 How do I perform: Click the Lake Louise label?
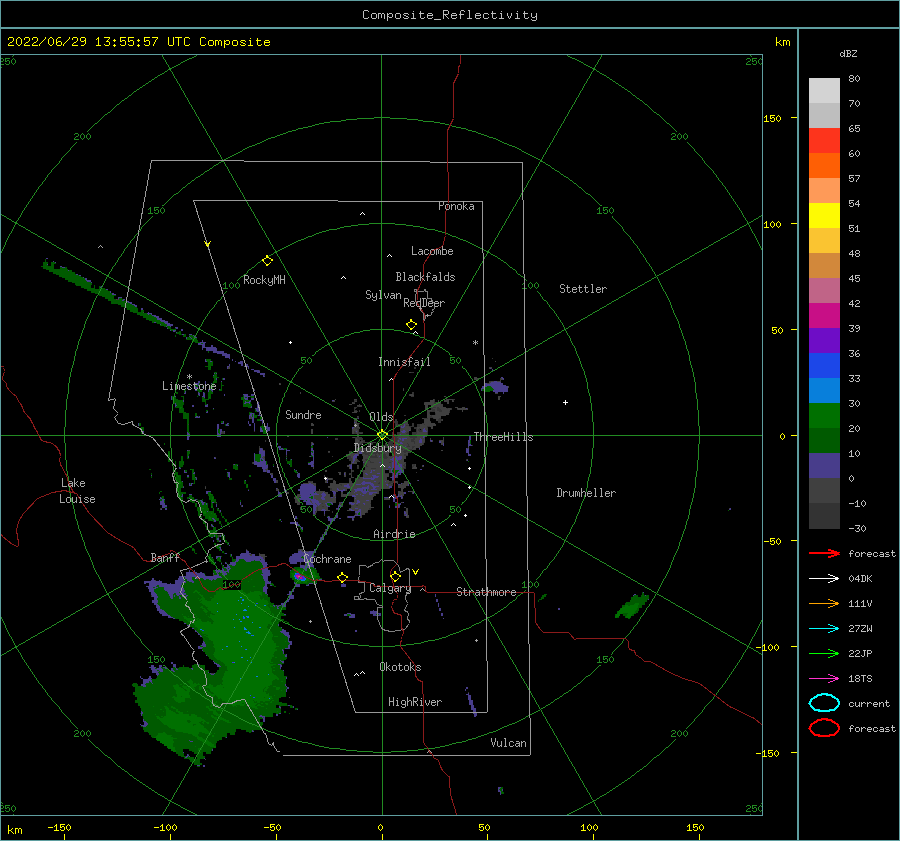point(77,491)
